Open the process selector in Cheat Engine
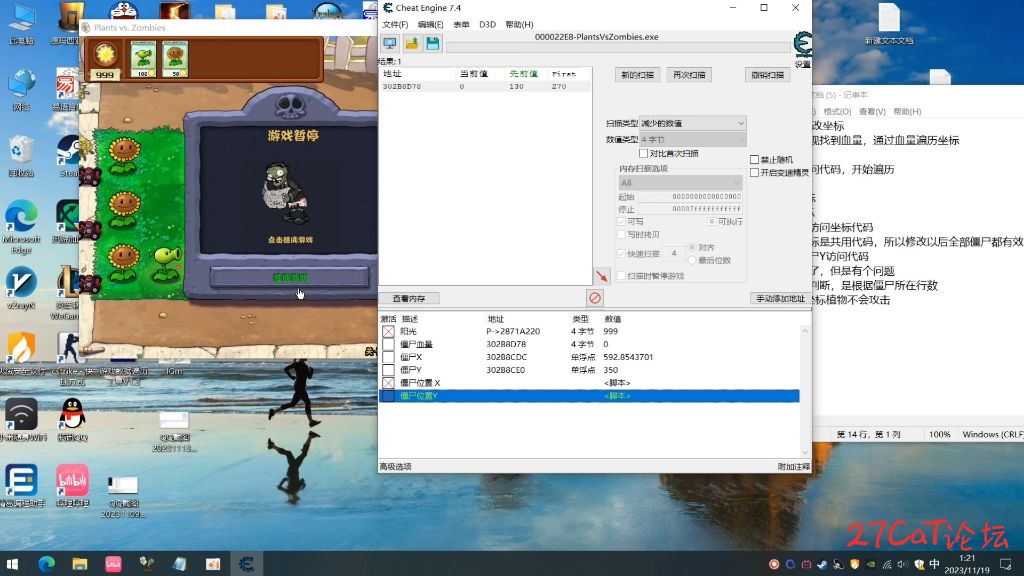This screenshot has height=576, width=1024. (x=390, y=44)
